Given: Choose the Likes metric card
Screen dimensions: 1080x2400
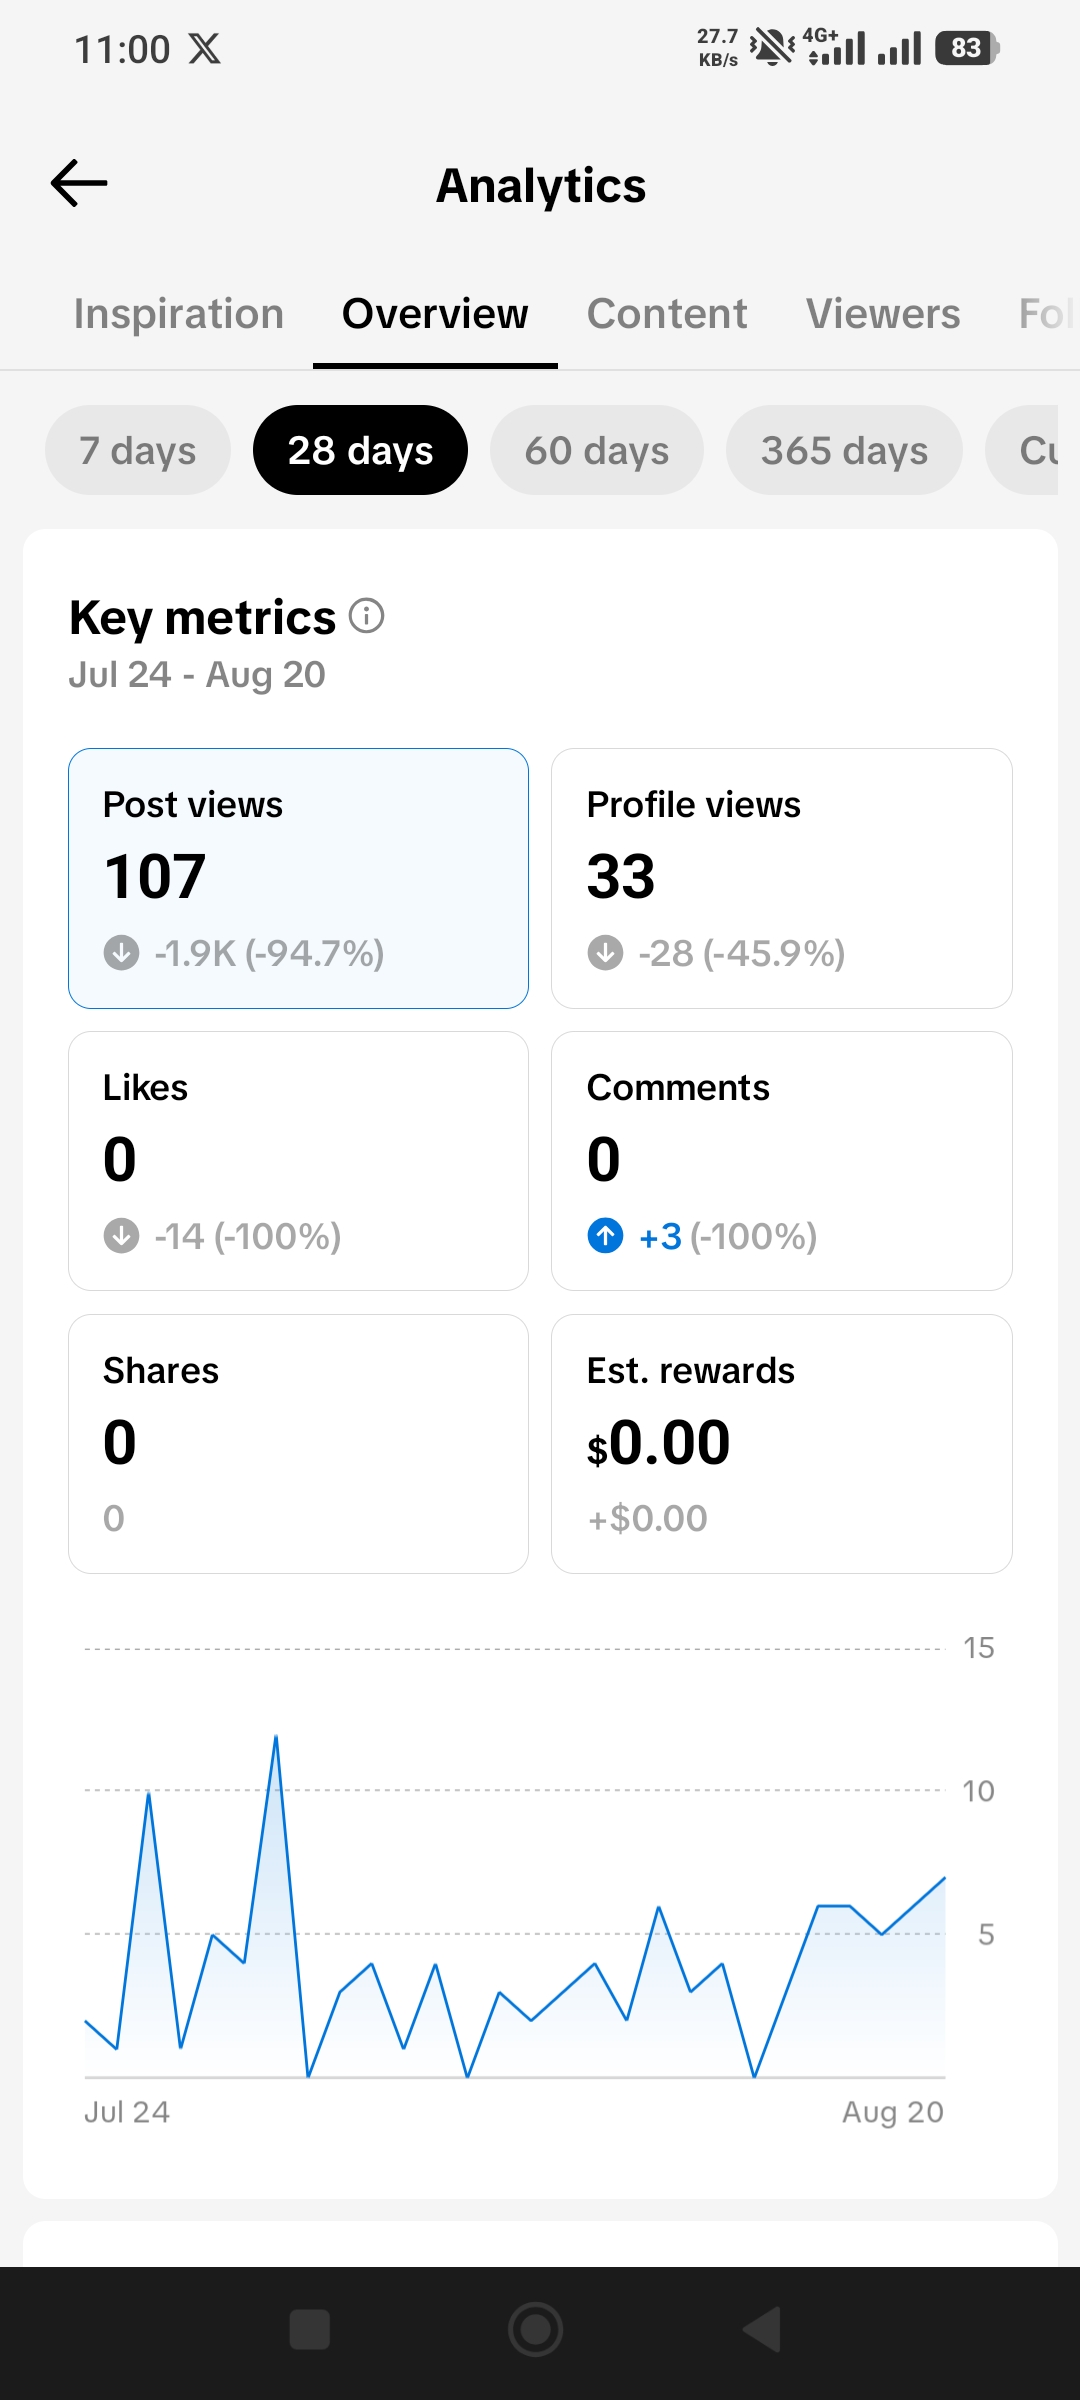Looking at the screenshot, I should pos(298,1161).
